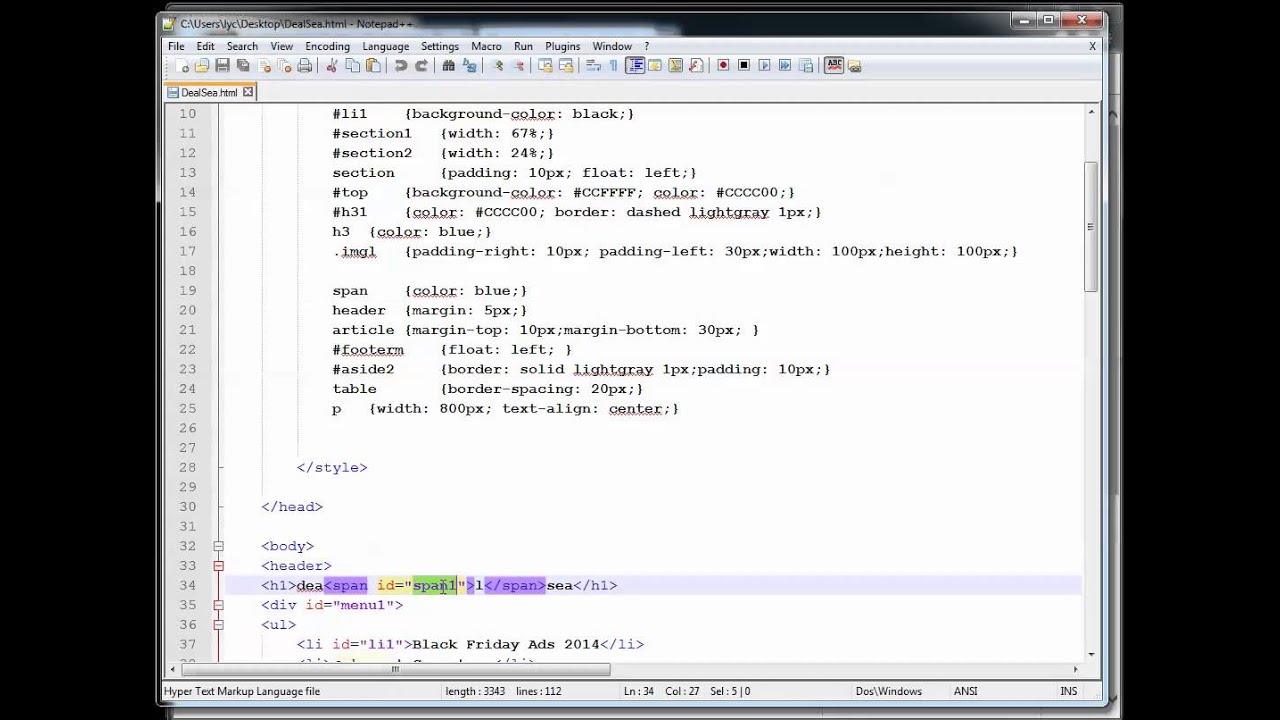Image resolution: width=1280 pixels, height=720 pixels.
Task: Open the File menu
Action: (x=176, y=46)
